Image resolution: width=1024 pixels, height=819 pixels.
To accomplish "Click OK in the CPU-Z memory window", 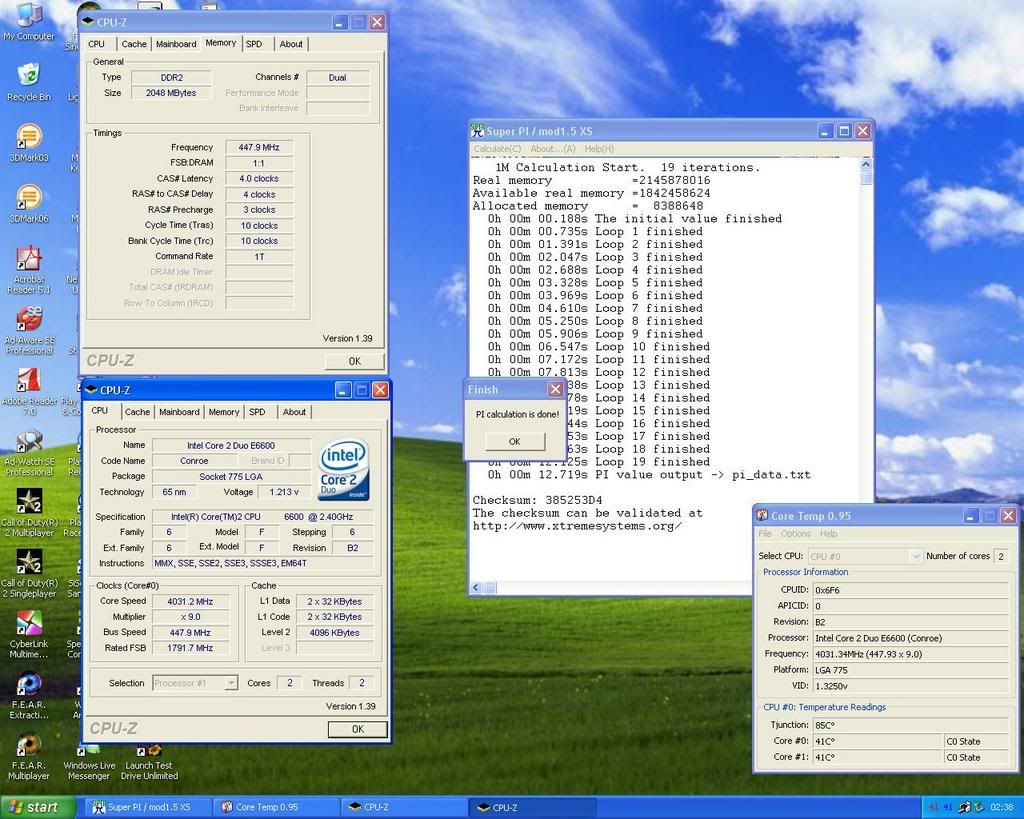I will click(355, 361).
